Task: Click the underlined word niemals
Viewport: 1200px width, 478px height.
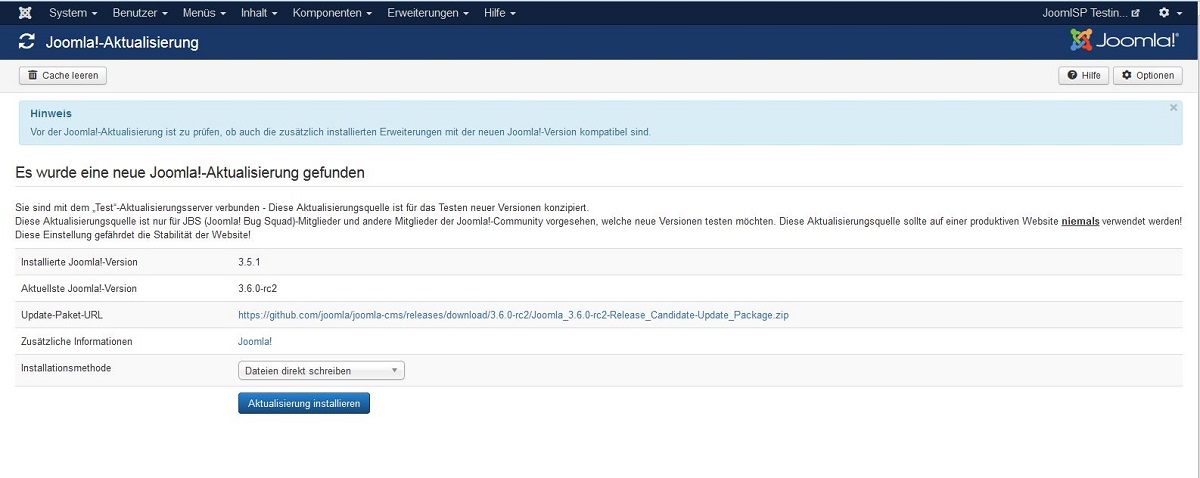Action: point(1080,221)
